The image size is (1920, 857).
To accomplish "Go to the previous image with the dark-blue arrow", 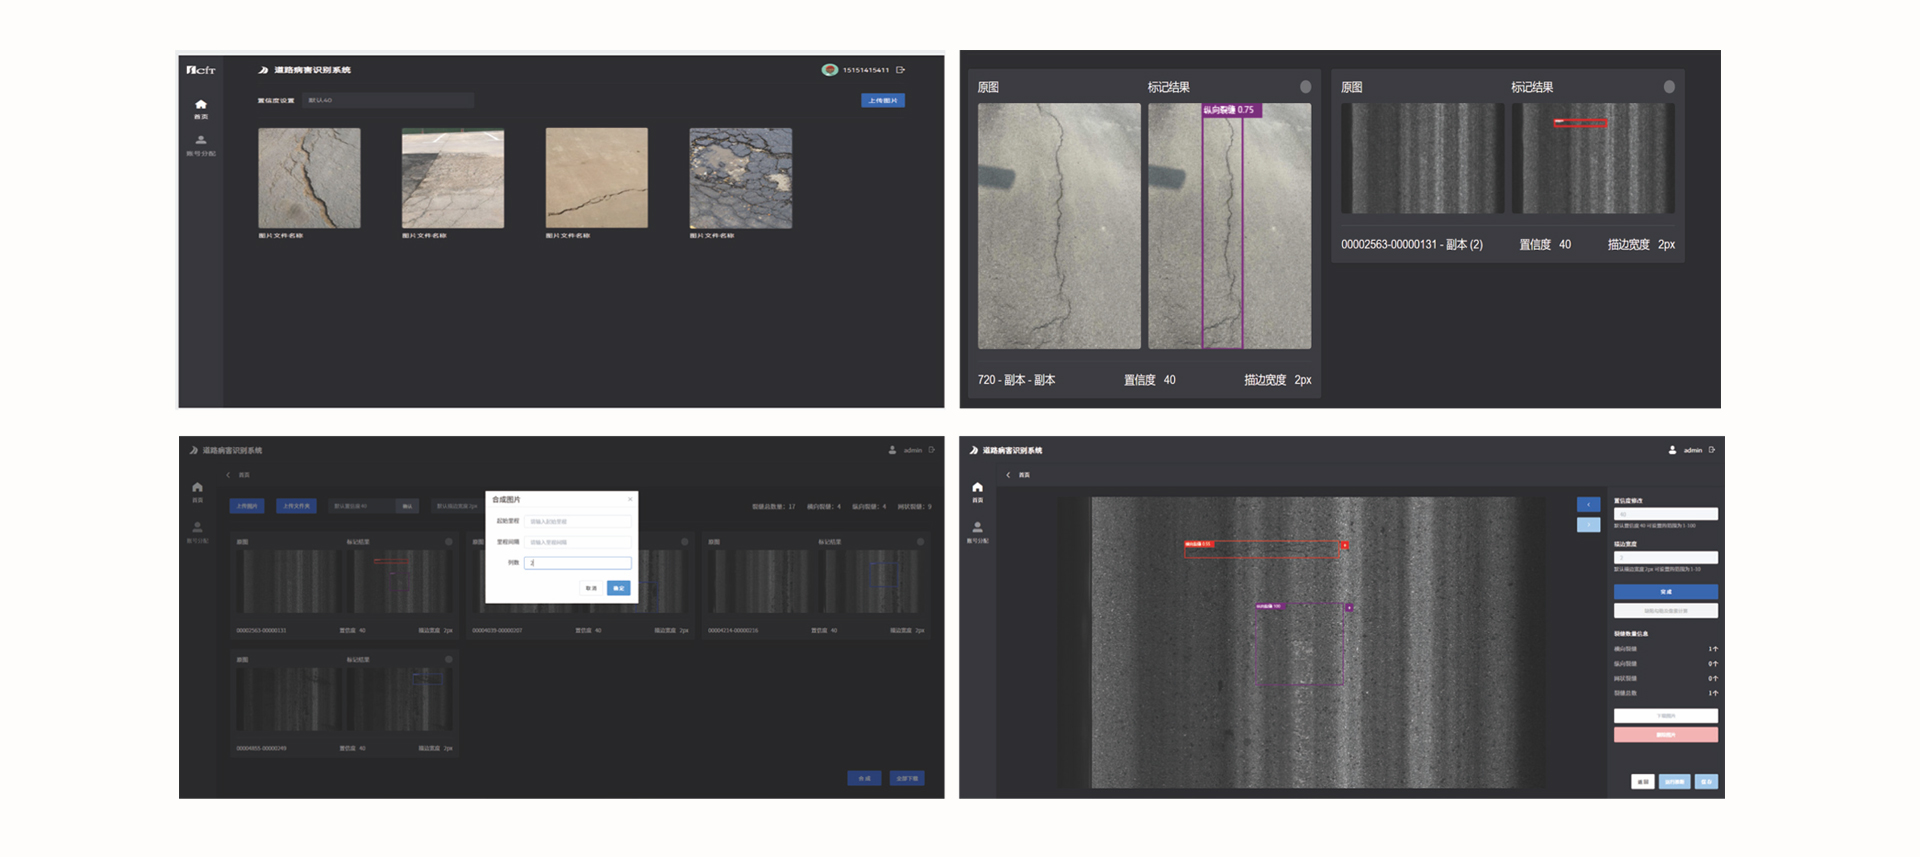I will pyautogui.click(x=1588, y=505).
